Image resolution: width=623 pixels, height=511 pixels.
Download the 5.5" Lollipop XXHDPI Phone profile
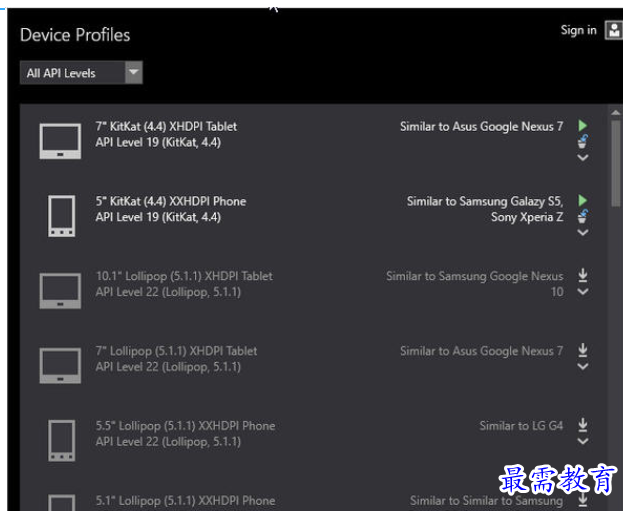[x=582, y=425]
